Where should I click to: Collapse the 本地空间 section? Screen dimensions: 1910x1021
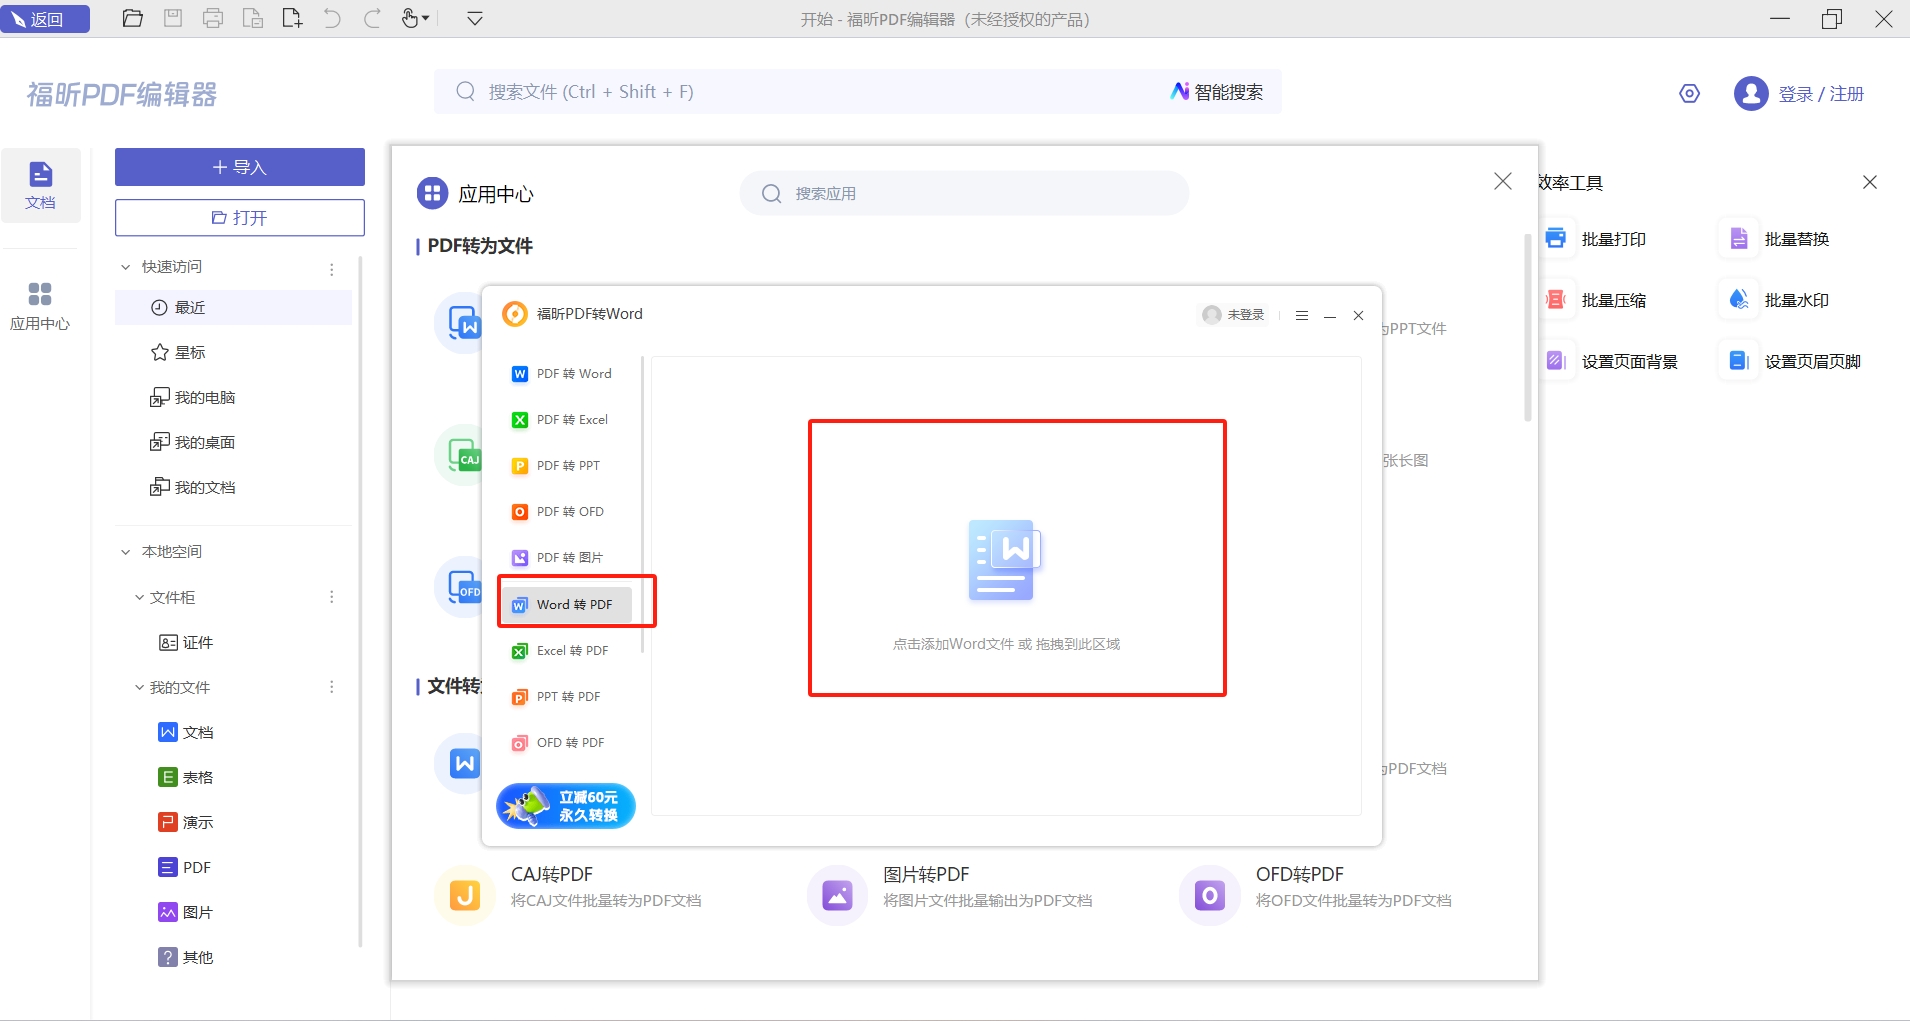126,552
